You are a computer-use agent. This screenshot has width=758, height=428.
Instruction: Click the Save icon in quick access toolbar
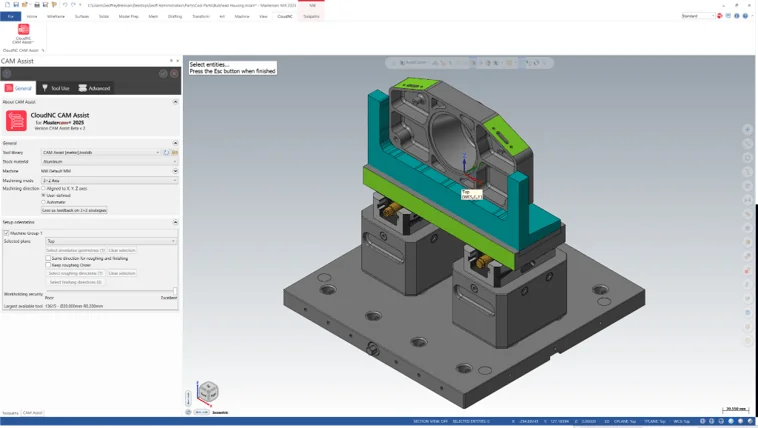click(16, 5)
